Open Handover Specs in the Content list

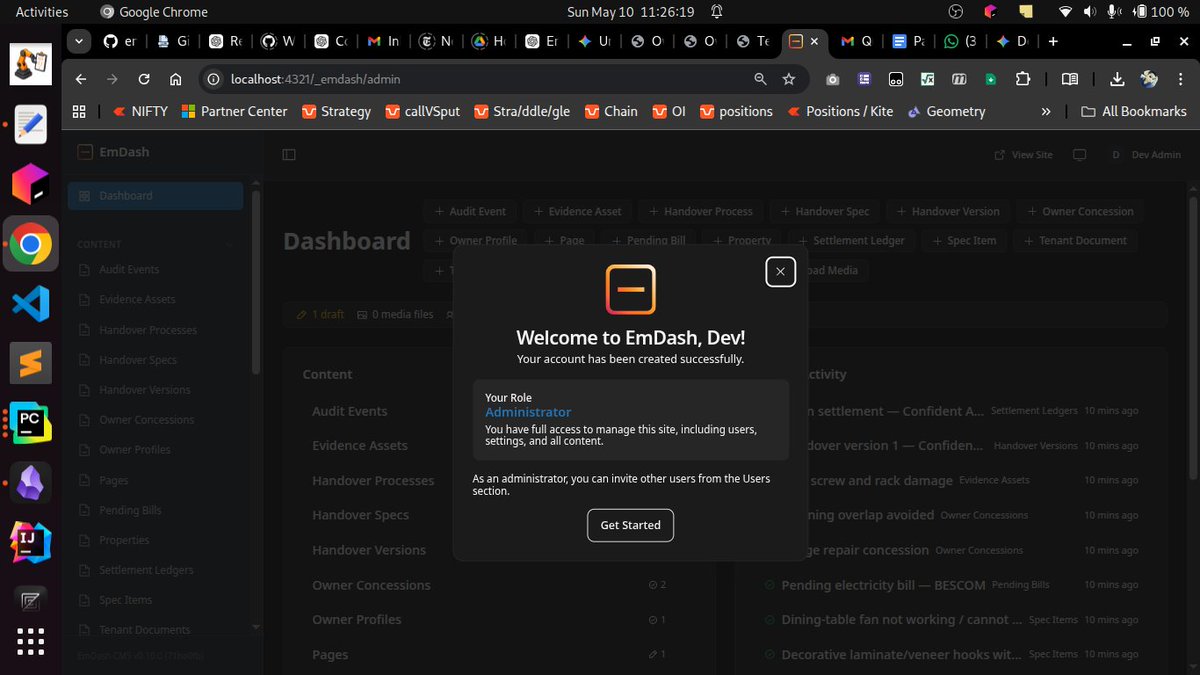pyautogui.click(x=360, y=515)
